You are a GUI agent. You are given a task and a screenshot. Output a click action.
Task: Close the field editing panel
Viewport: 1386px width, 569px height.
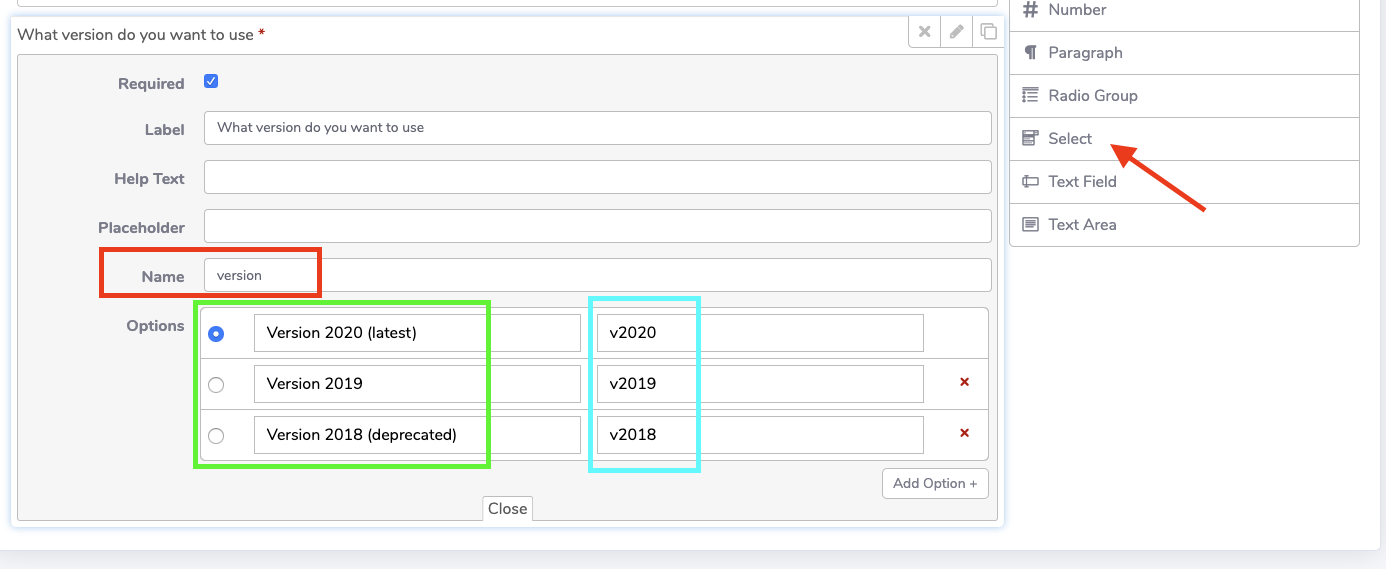click(507, 509)
